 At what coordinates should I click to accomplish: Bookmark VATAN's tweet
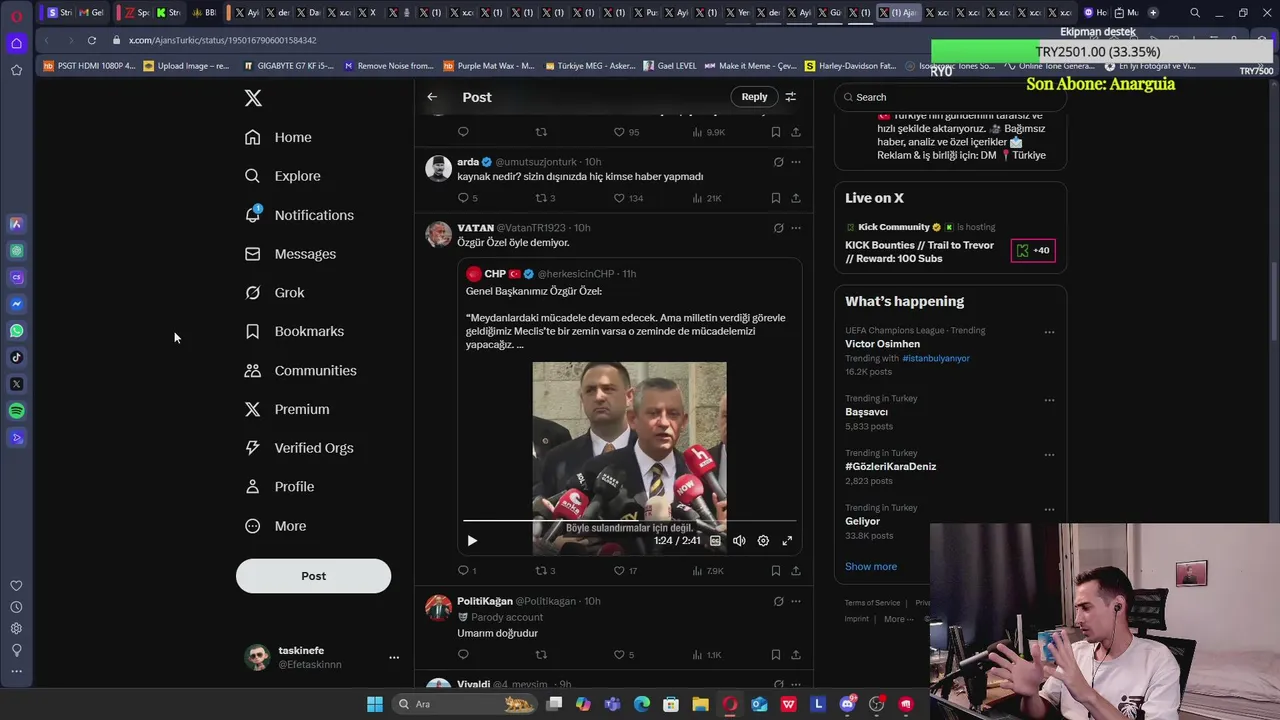click(775, 571)
